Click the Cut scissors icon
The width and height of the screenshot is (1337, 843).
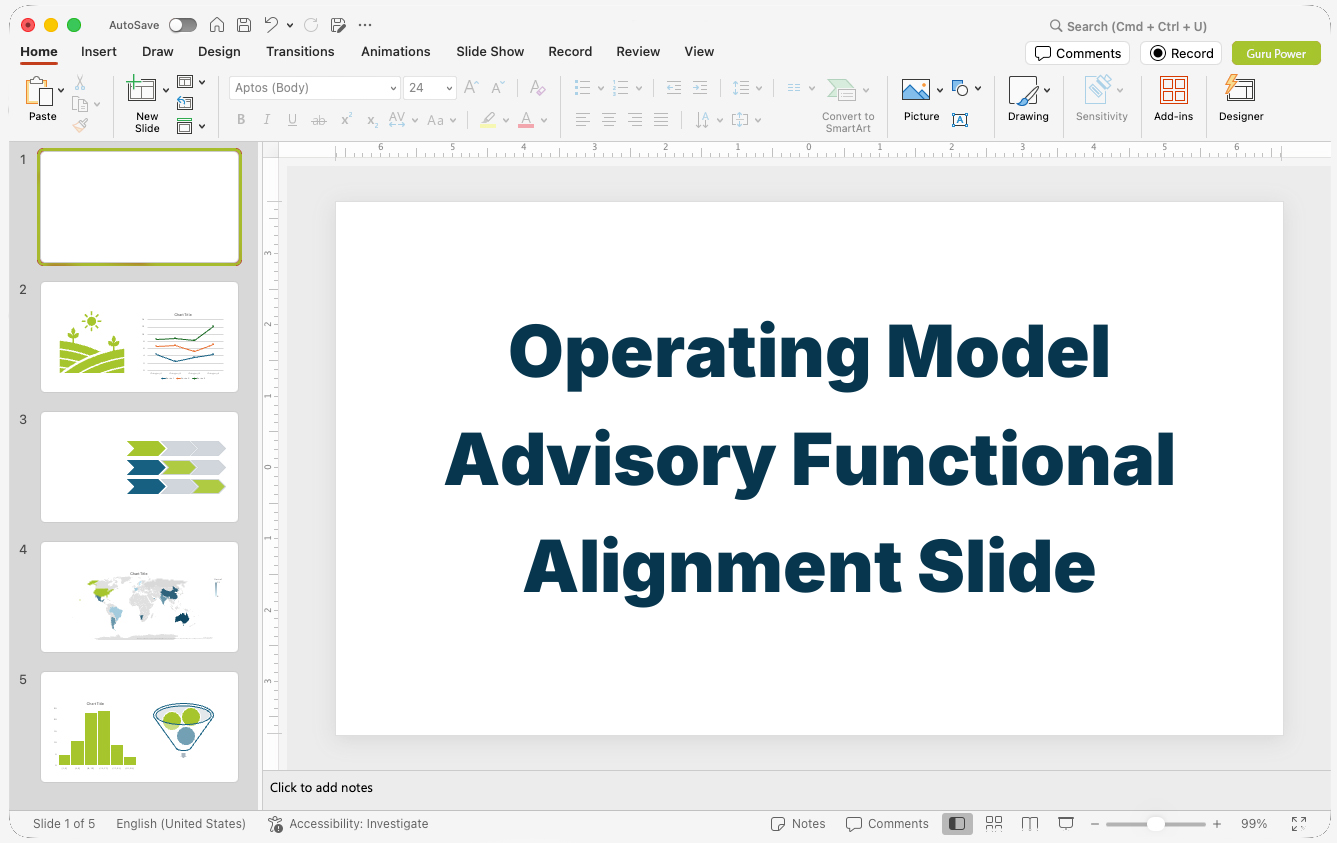[x=80, y=83]
